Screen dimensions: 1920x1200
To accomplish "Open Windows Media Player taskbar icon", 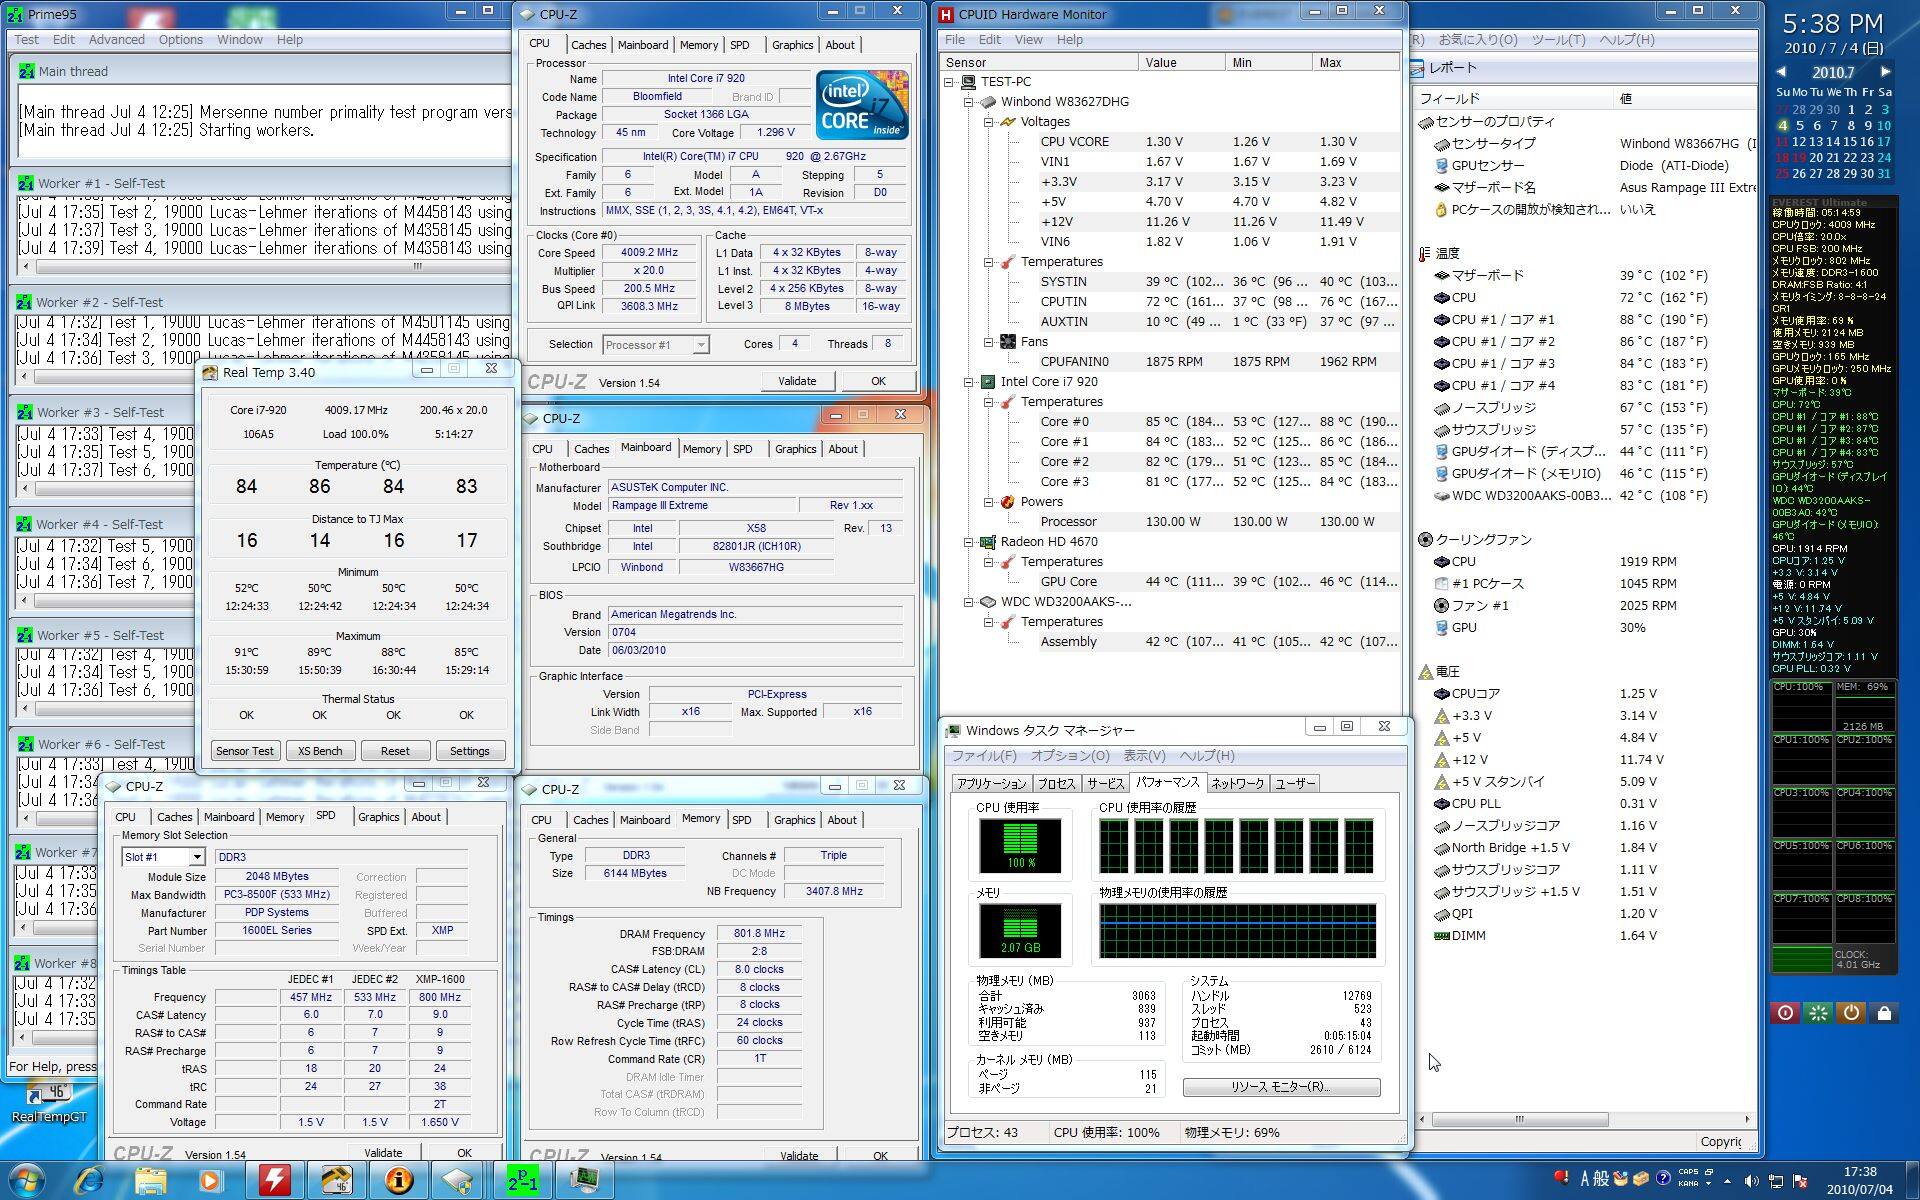I will pos(210,1180).
